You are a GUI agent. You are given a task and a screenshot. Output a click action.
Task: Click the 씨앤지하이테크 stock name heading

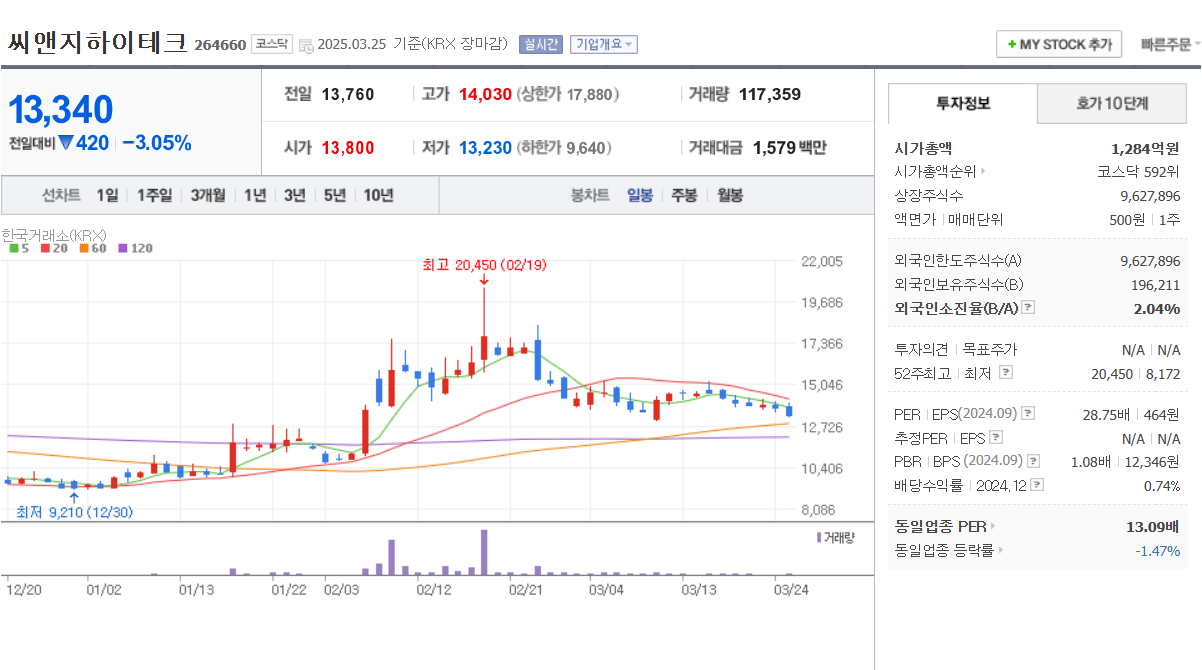coord(97,43)
